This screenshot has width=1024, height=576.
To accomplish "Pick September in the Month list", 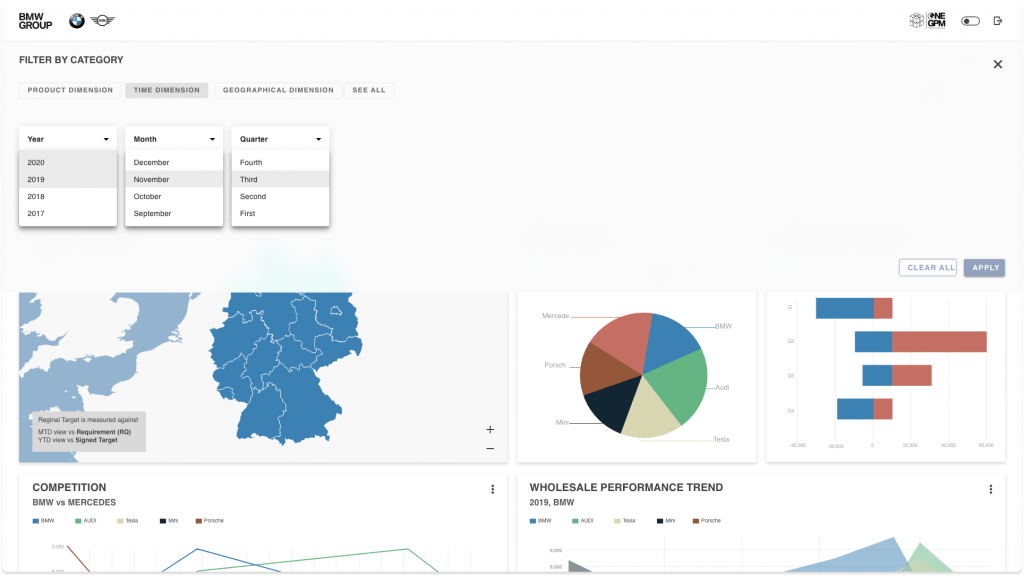I will tap(174, 214).
